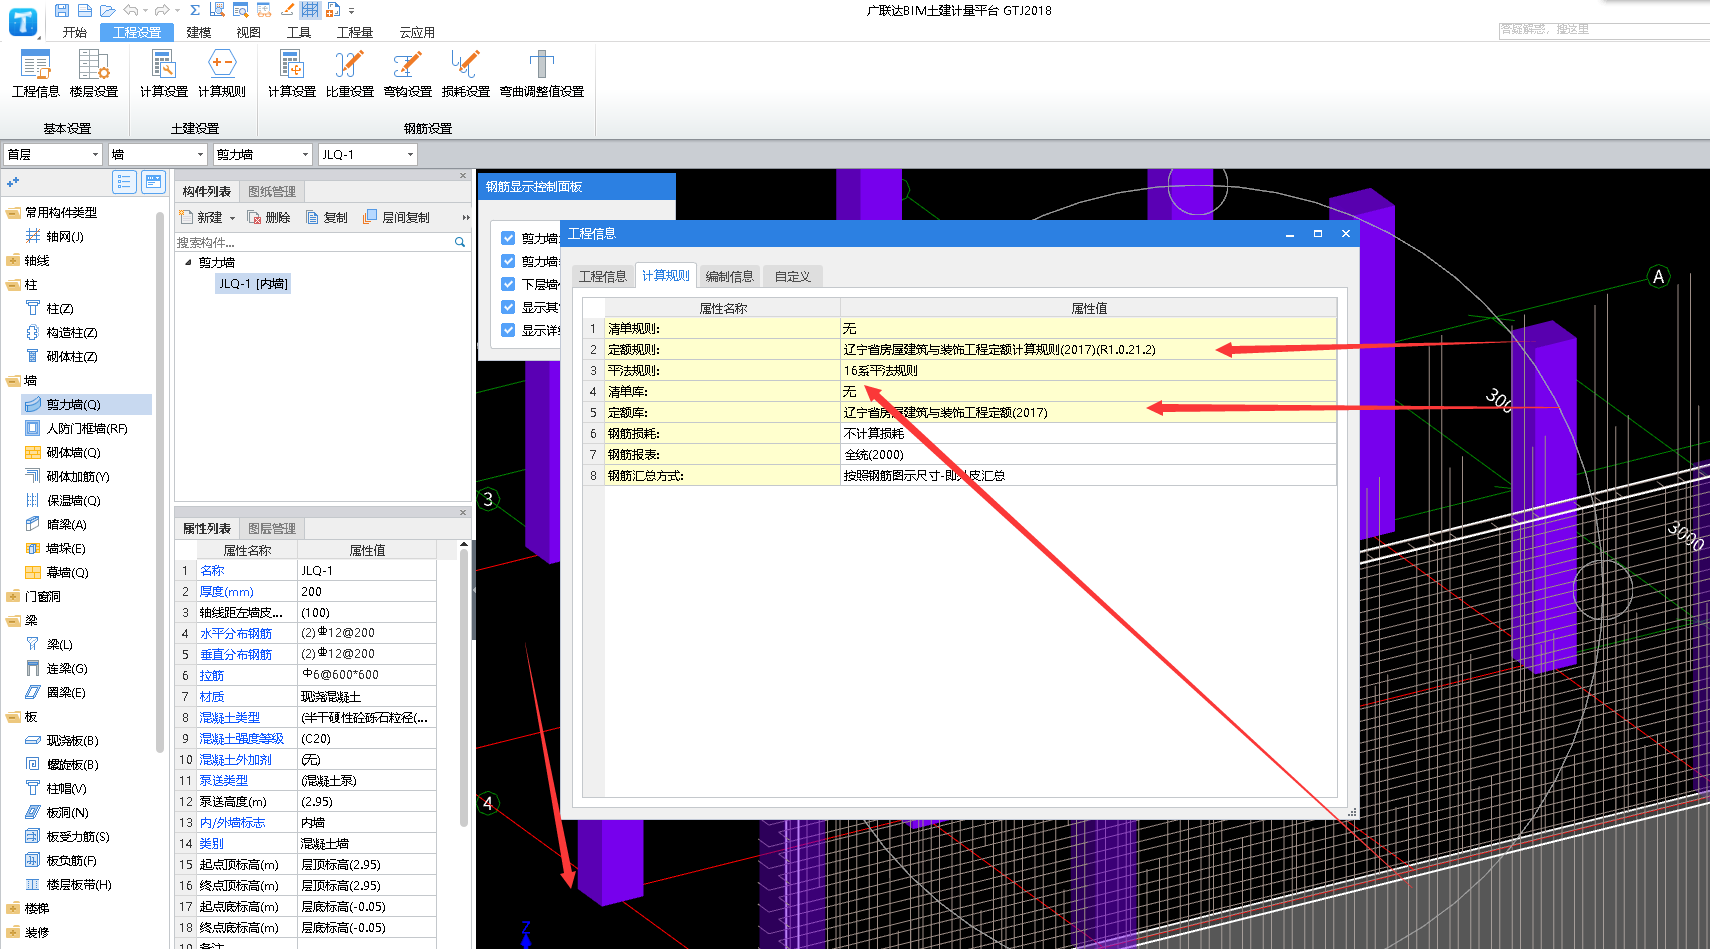Expand the 楼梯 folder in navigation tree
The image size is (1710, 949).
tap(13, 909)
